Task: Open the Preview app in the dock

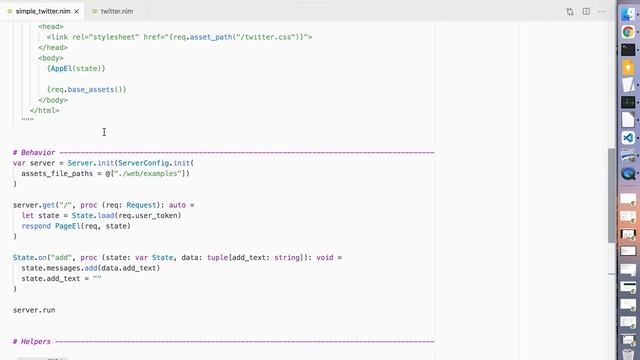Action: pyautogui.click(x=628, y=156)
